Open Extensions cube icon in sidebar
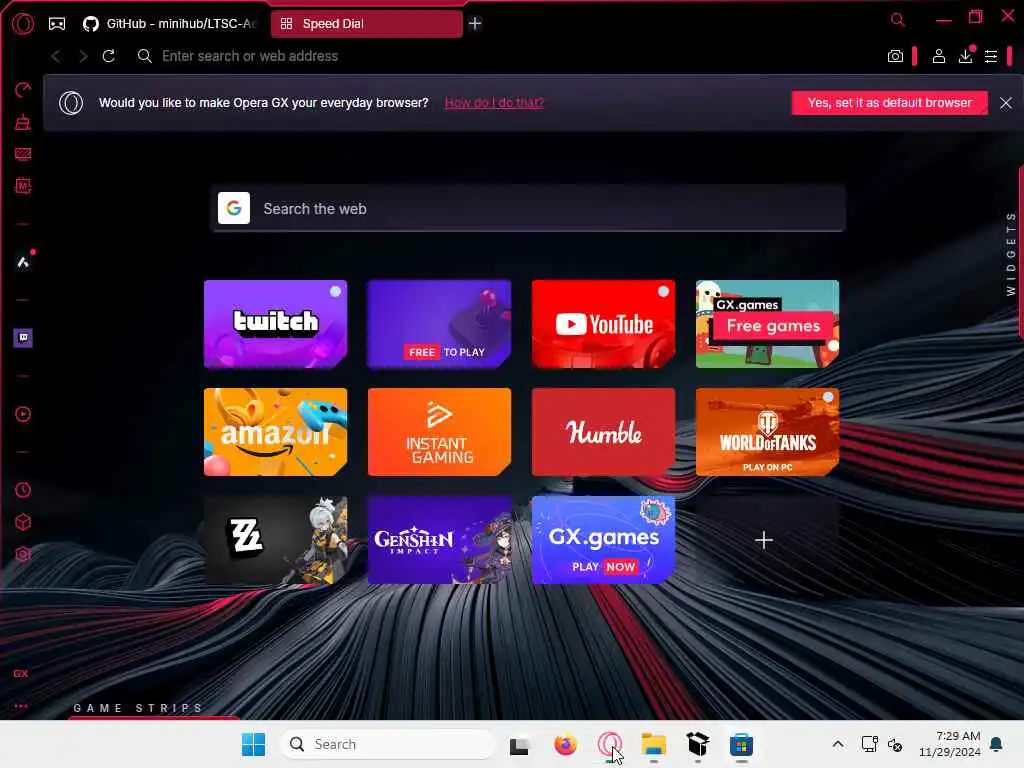The width and height of the screenshot is (1024, 768). coord(23,522)
